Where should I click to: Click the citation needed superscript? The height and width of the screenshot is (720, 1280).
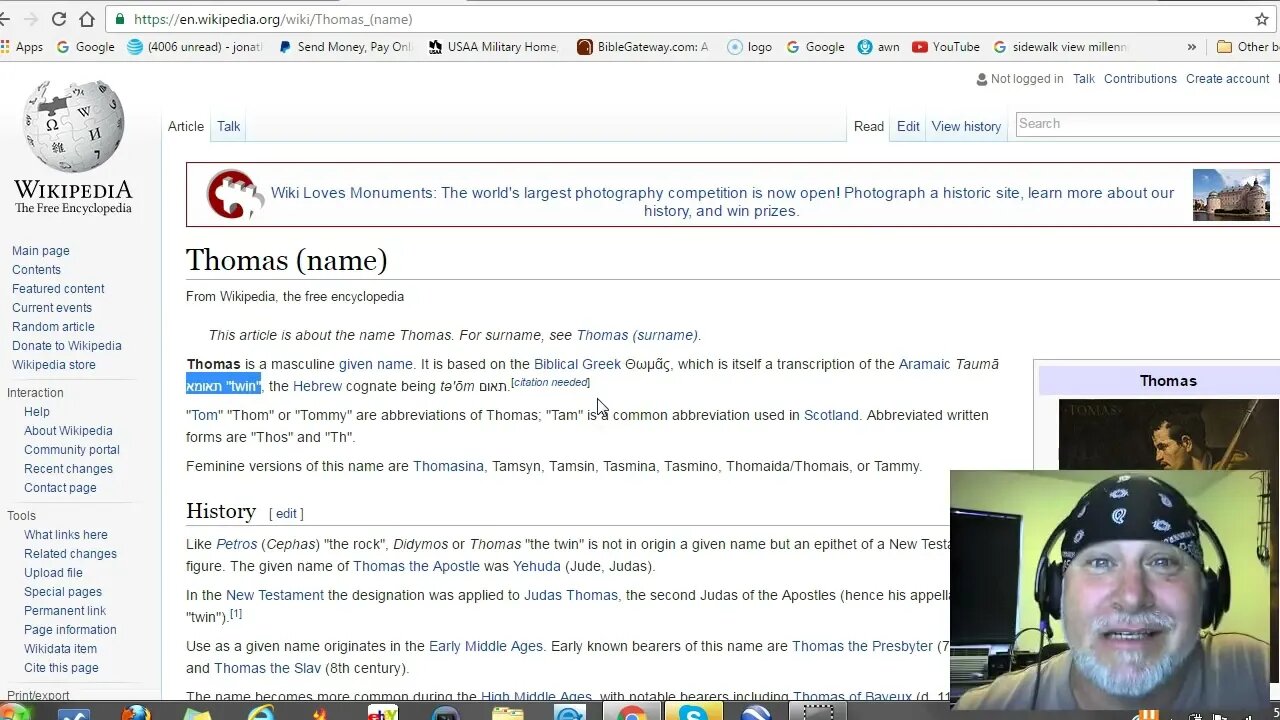point(550,382)
